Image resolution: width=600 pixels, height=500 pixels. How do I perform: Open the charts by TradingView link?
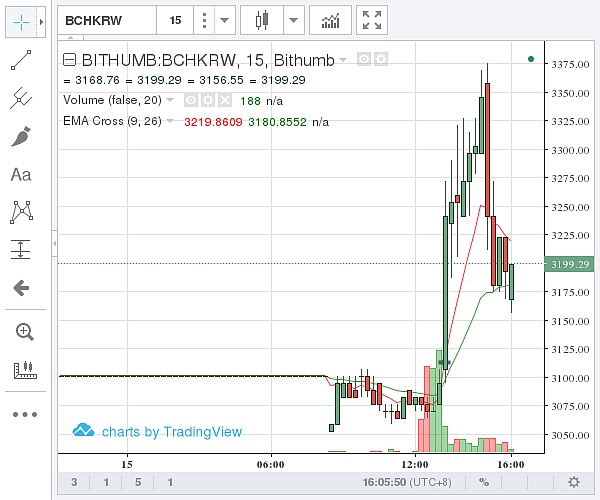[157, 431]
